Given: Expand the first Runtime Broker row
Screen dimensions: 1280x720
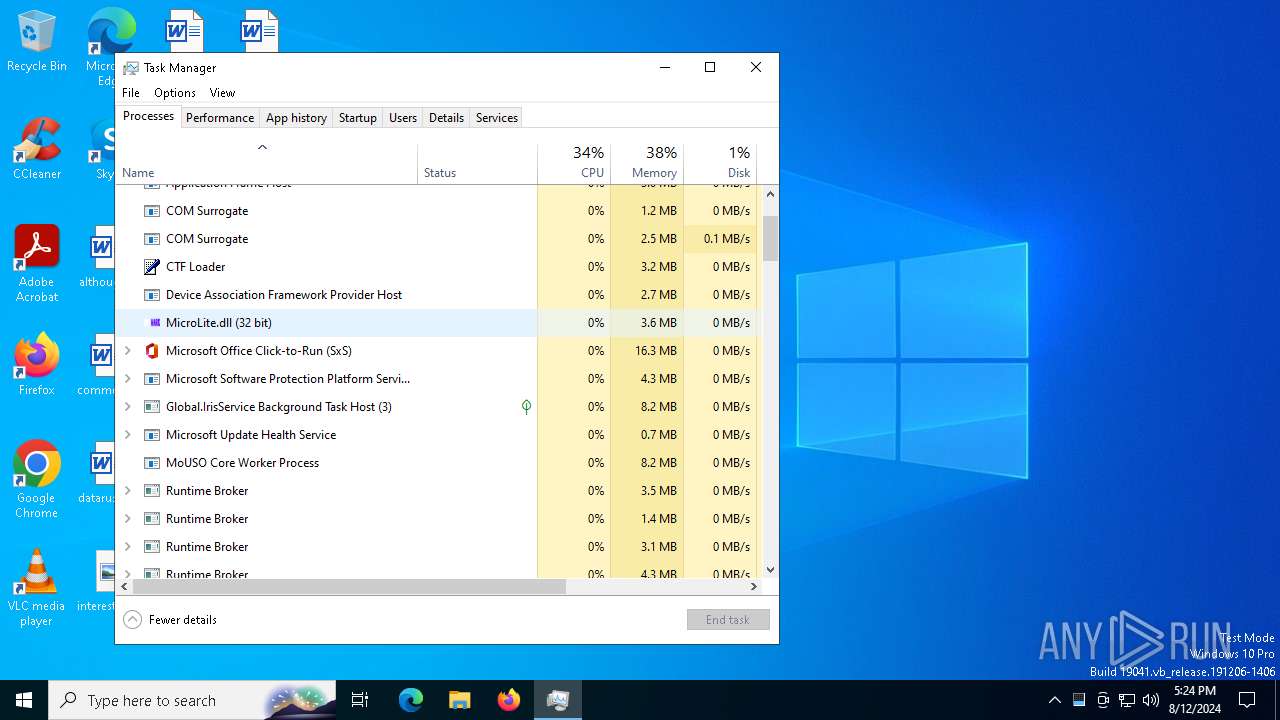Looking at the screenshot, I should [x=127, y=491].
